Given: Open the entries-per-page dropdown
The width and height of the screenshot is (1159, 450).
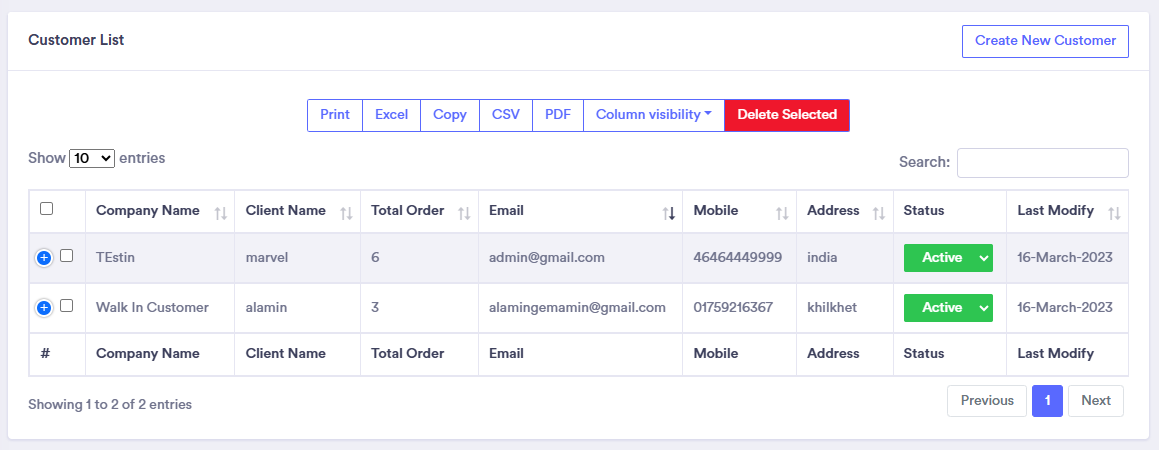Looking at the screenshot, I should tap(92, 158).
